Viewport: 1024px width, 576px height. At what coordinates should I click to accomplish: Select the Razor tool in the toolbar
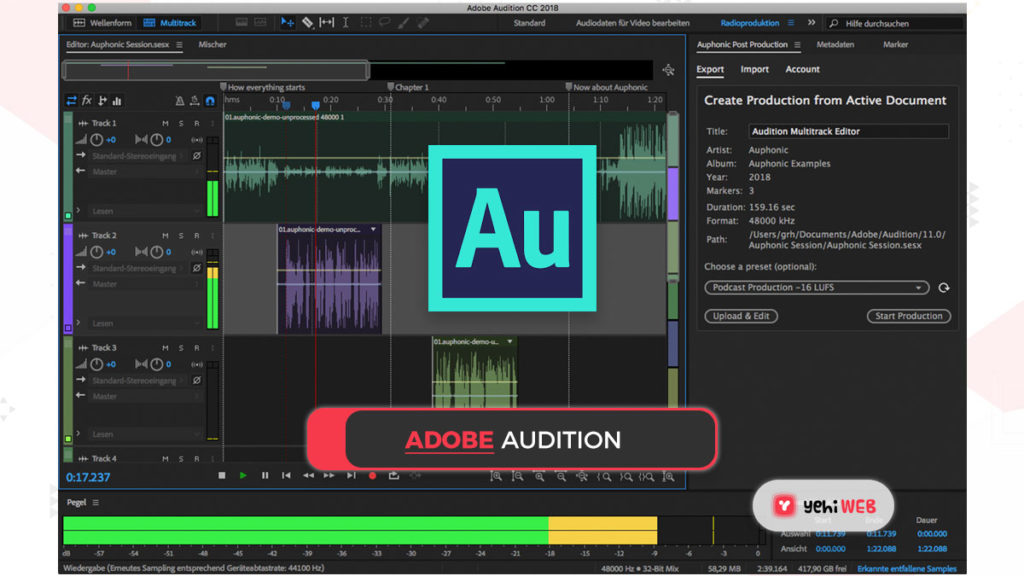[x=307, y=22]
